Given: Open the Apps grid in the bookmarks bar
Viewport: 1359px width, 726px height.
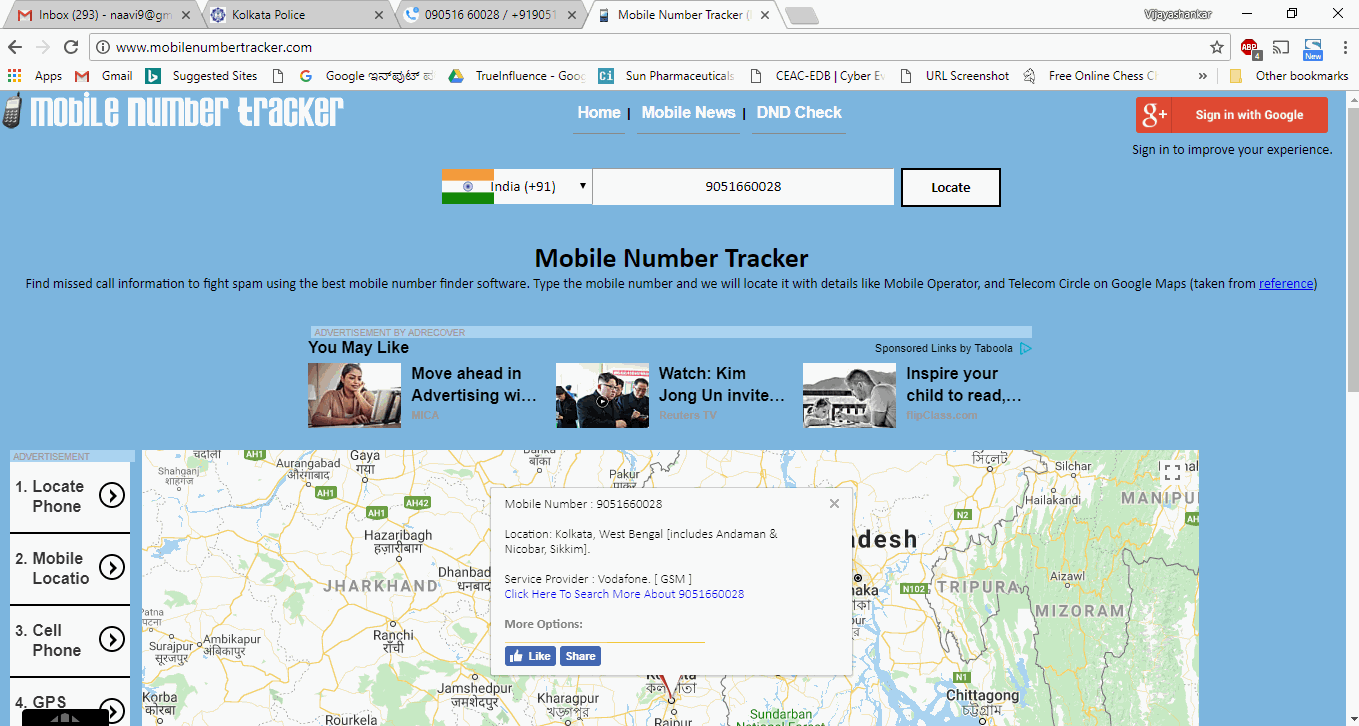Looking at the screenshot, I should click(14, 76).
